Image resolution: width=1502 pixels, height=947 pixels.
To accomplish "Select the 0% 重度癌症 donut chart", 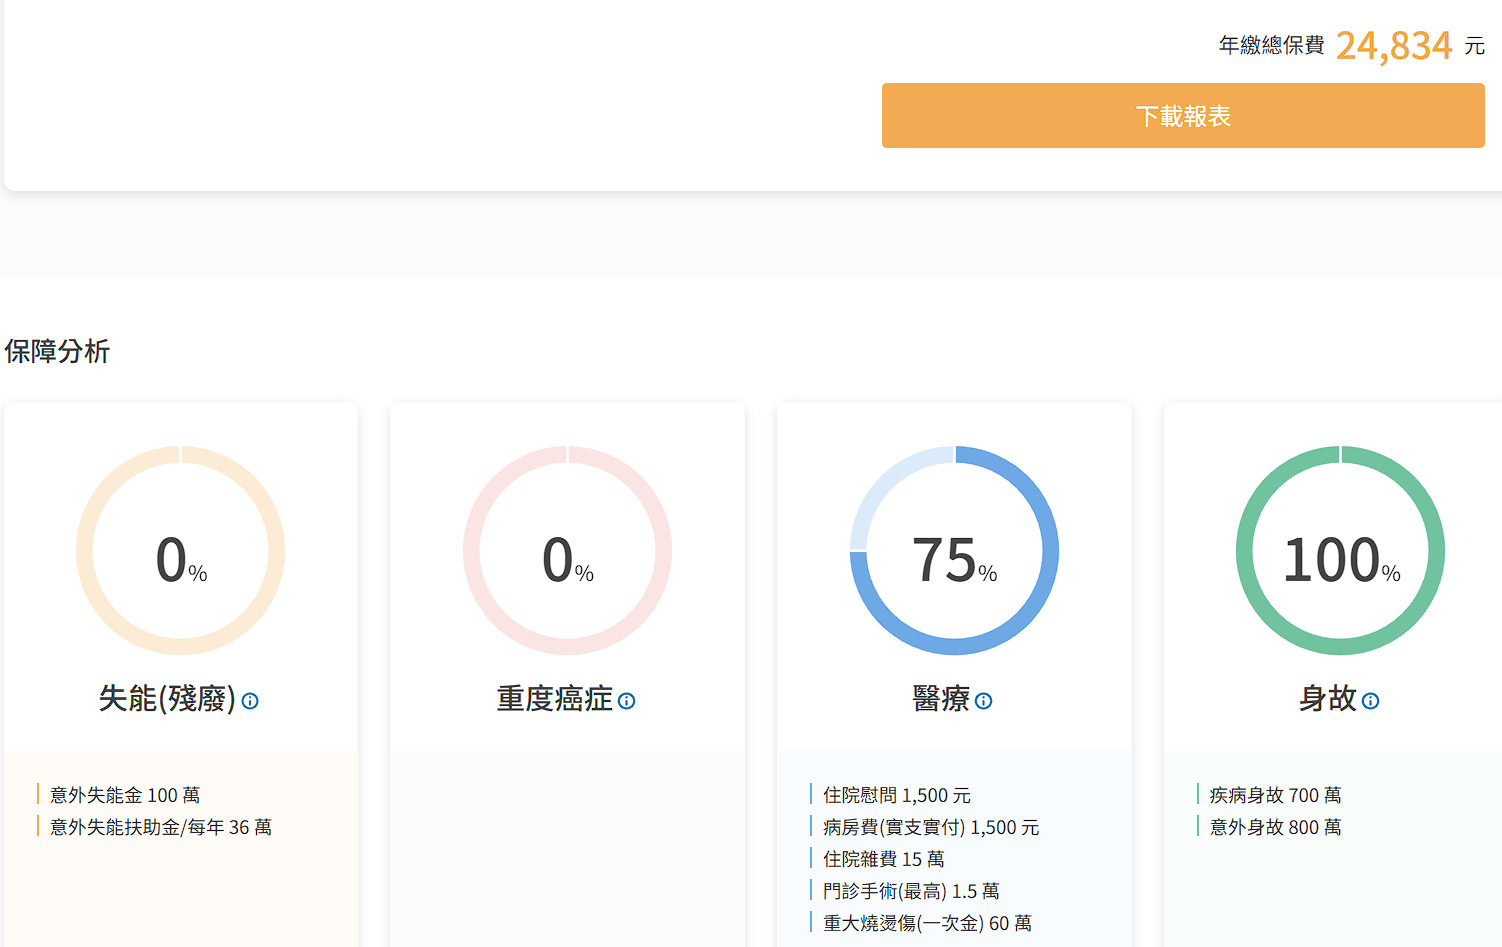I will [x=567, y=551].
